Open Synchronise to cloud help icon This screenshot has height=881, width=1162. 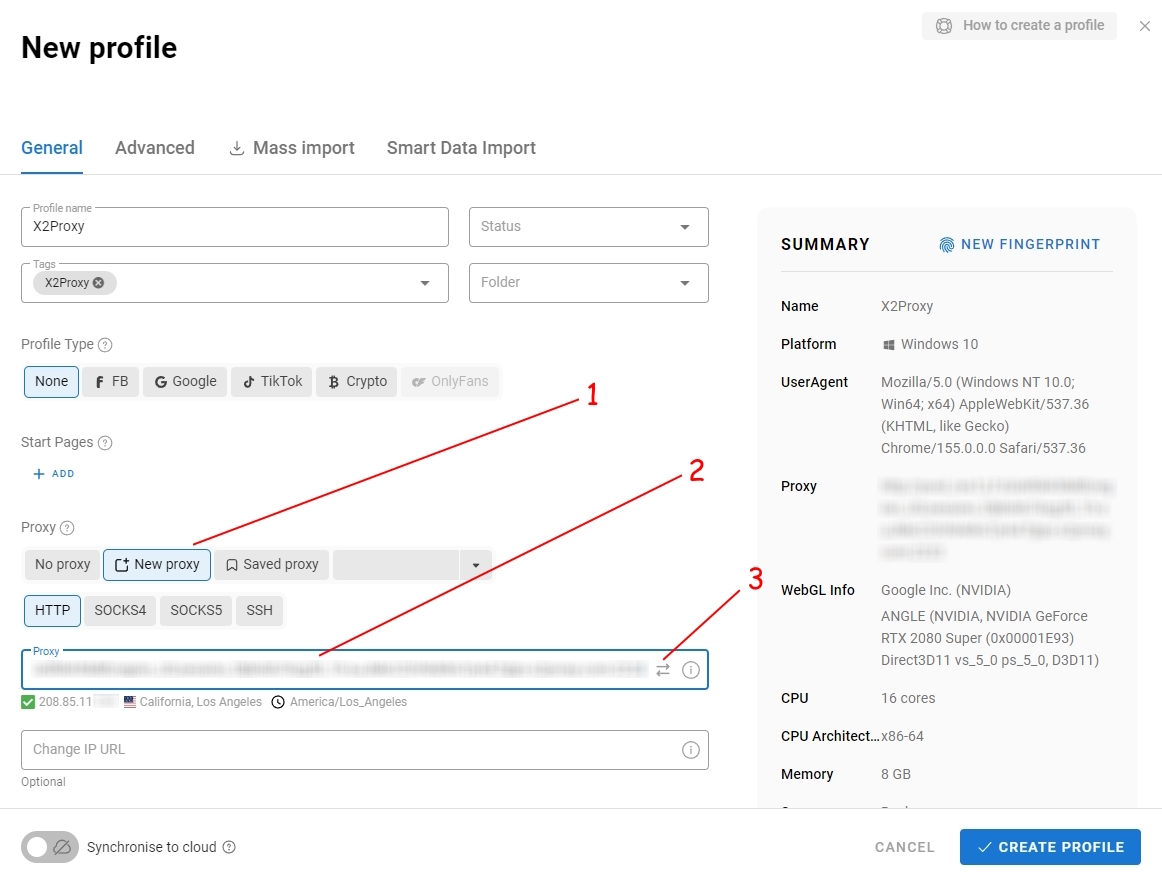[229, 847]
